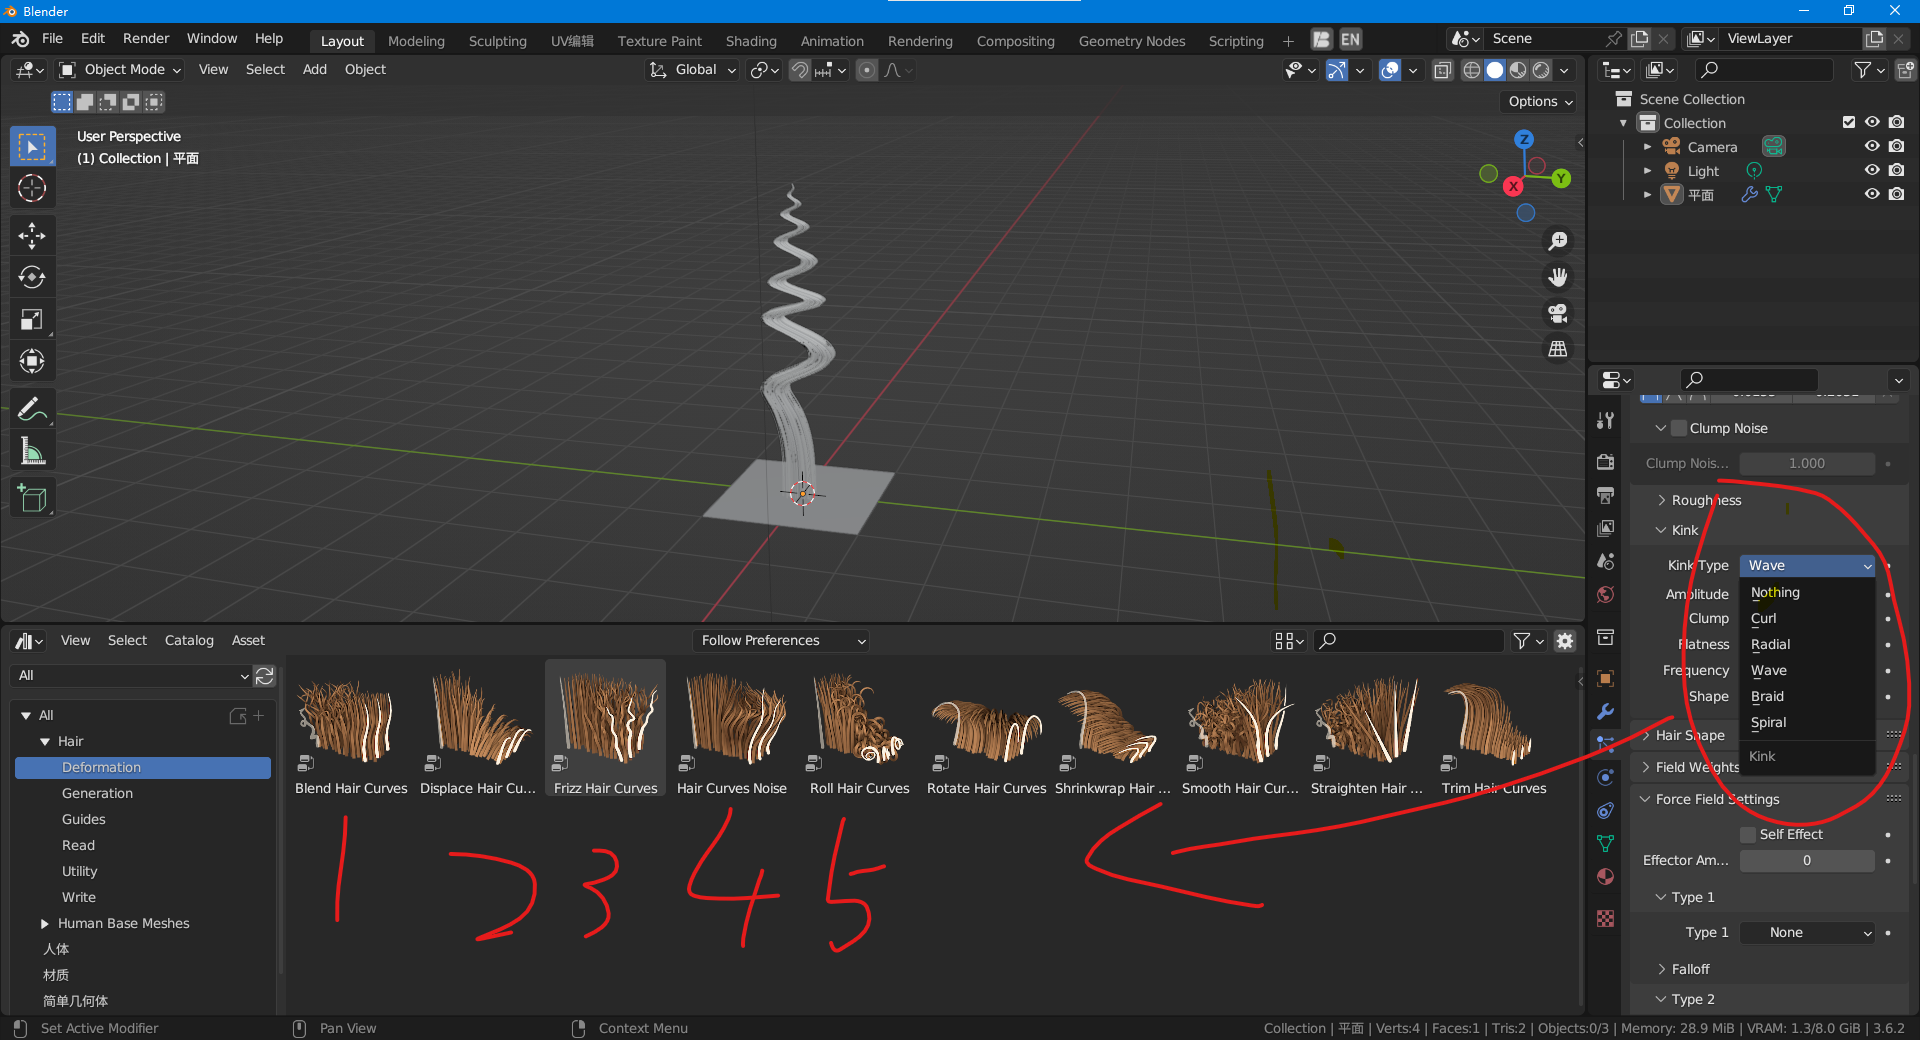Open asset browser Catalog menu
The height and width of the screenshot is (1040, 1920).
189,640
